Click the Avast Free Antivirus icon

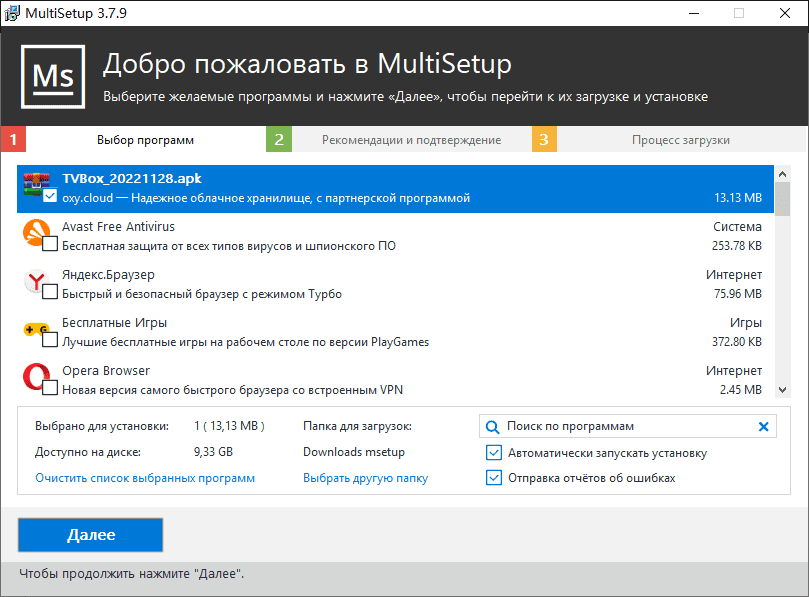coord(36,232)
